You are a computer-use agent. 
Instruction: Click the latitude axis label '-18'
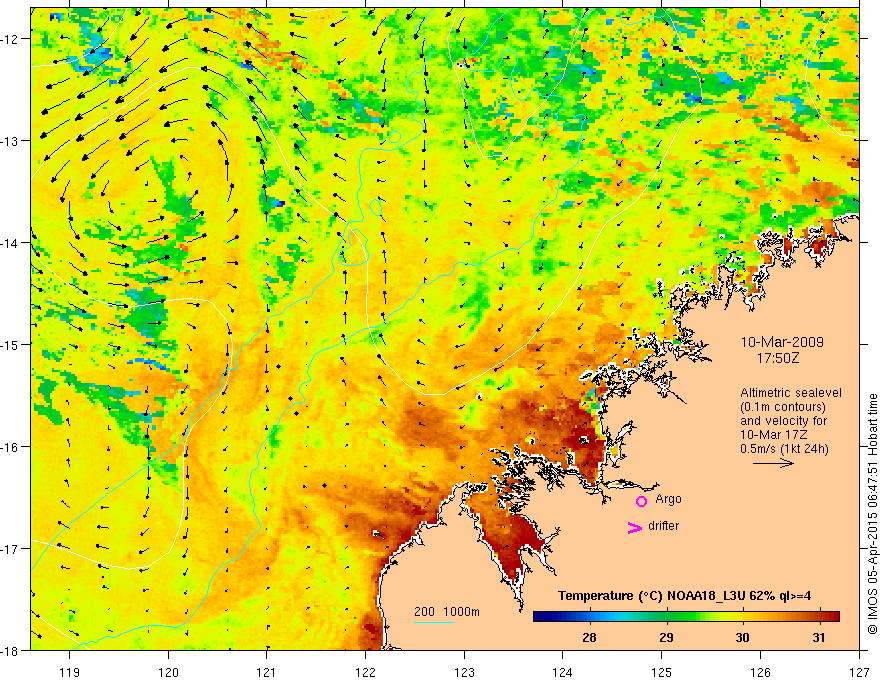pyautogui.click(x=11, y=650)
